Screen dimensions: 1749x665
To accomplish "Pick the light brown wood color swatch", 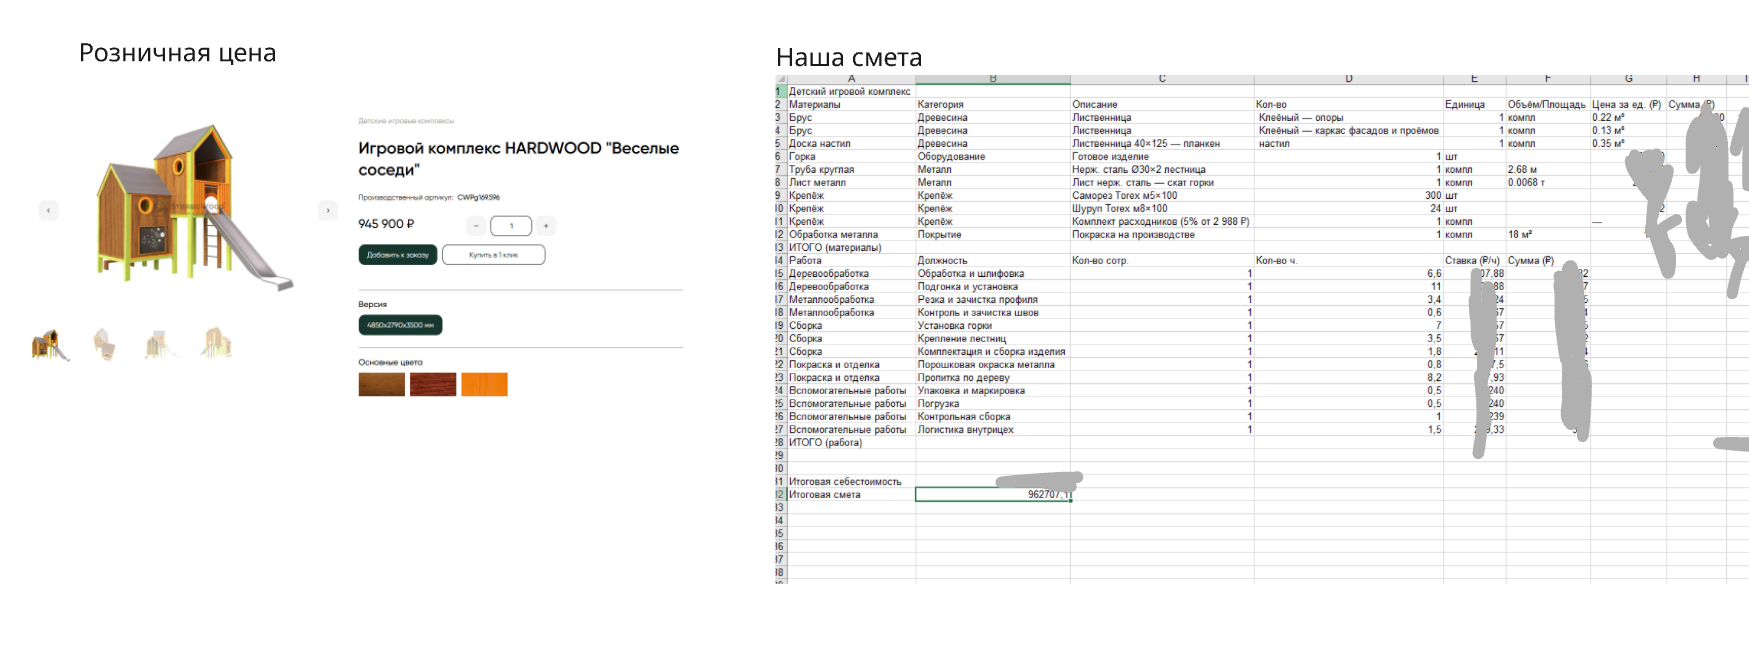I will coord(381,384).
